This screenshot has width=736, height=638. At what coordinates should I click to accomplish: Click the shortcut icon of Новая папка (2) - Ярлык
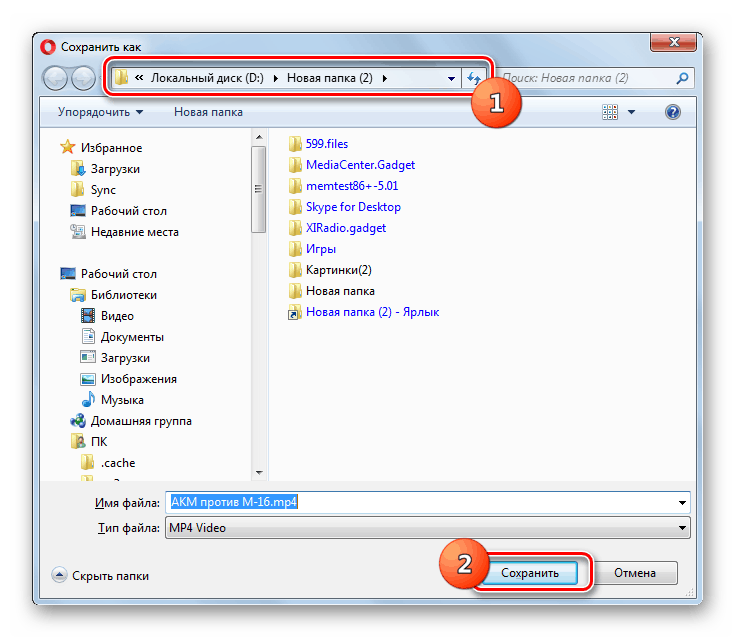click(295, 312)
